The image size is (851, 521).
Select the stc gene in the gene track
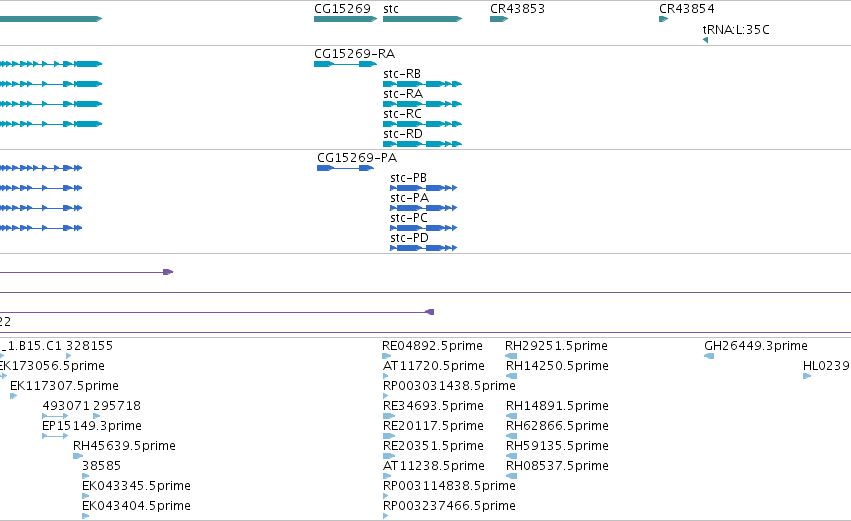[x=422, y=19]
